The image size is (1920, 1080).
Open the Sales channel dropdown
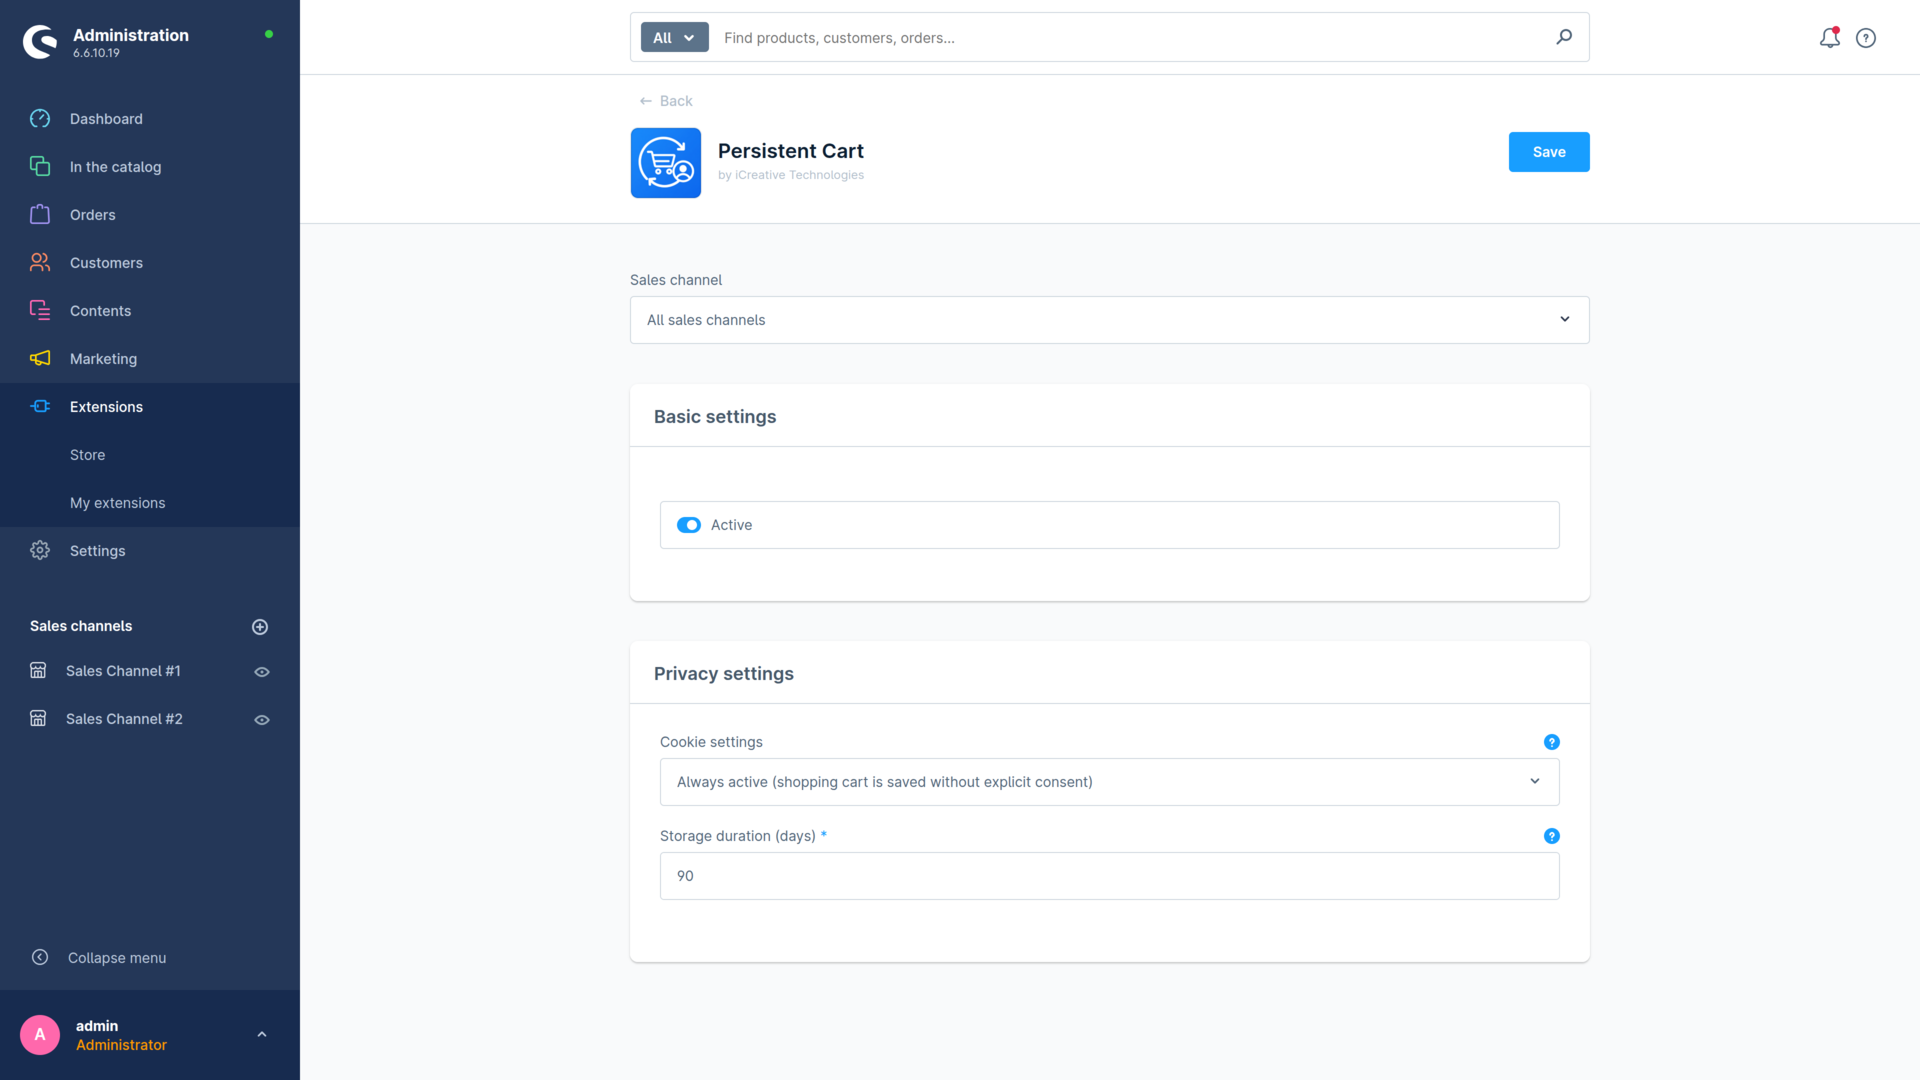pos(1109,320)
